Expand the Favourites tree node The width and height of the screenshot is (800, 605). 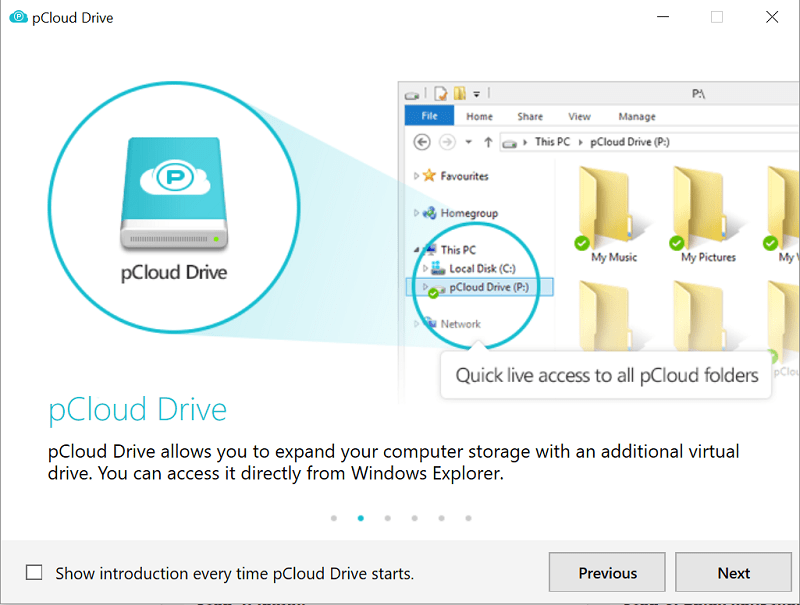(416, 176)
